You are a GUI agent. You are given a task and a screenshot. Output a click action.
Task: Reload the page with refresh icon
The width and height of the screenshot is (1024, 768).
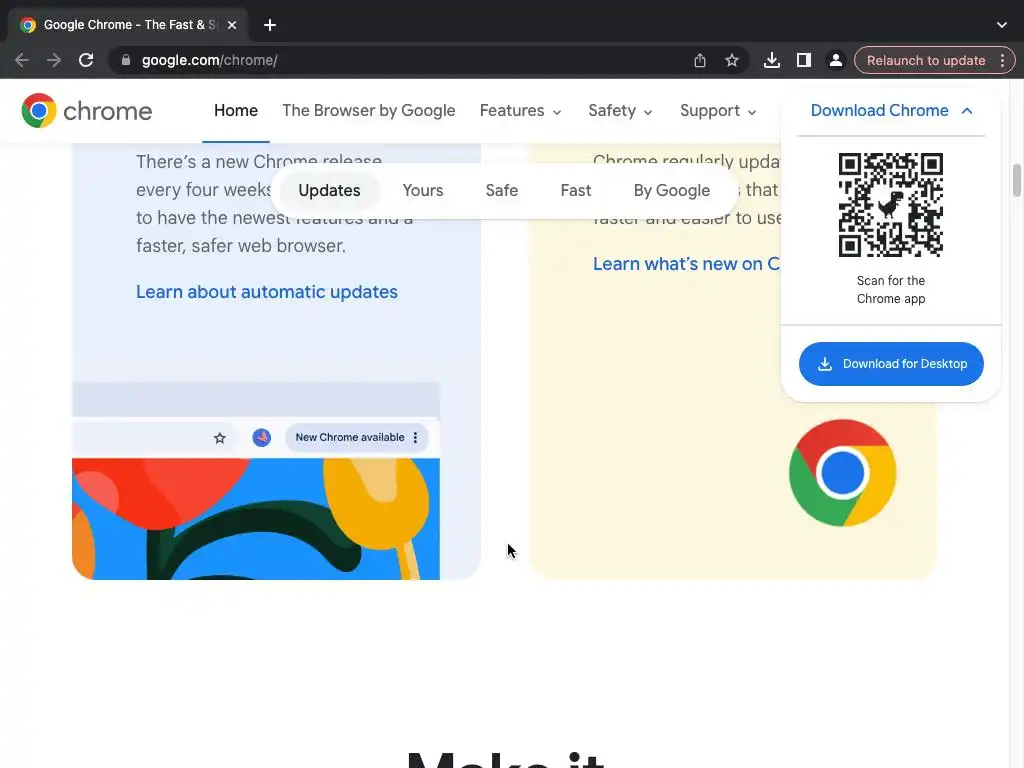tap(86, 60)
